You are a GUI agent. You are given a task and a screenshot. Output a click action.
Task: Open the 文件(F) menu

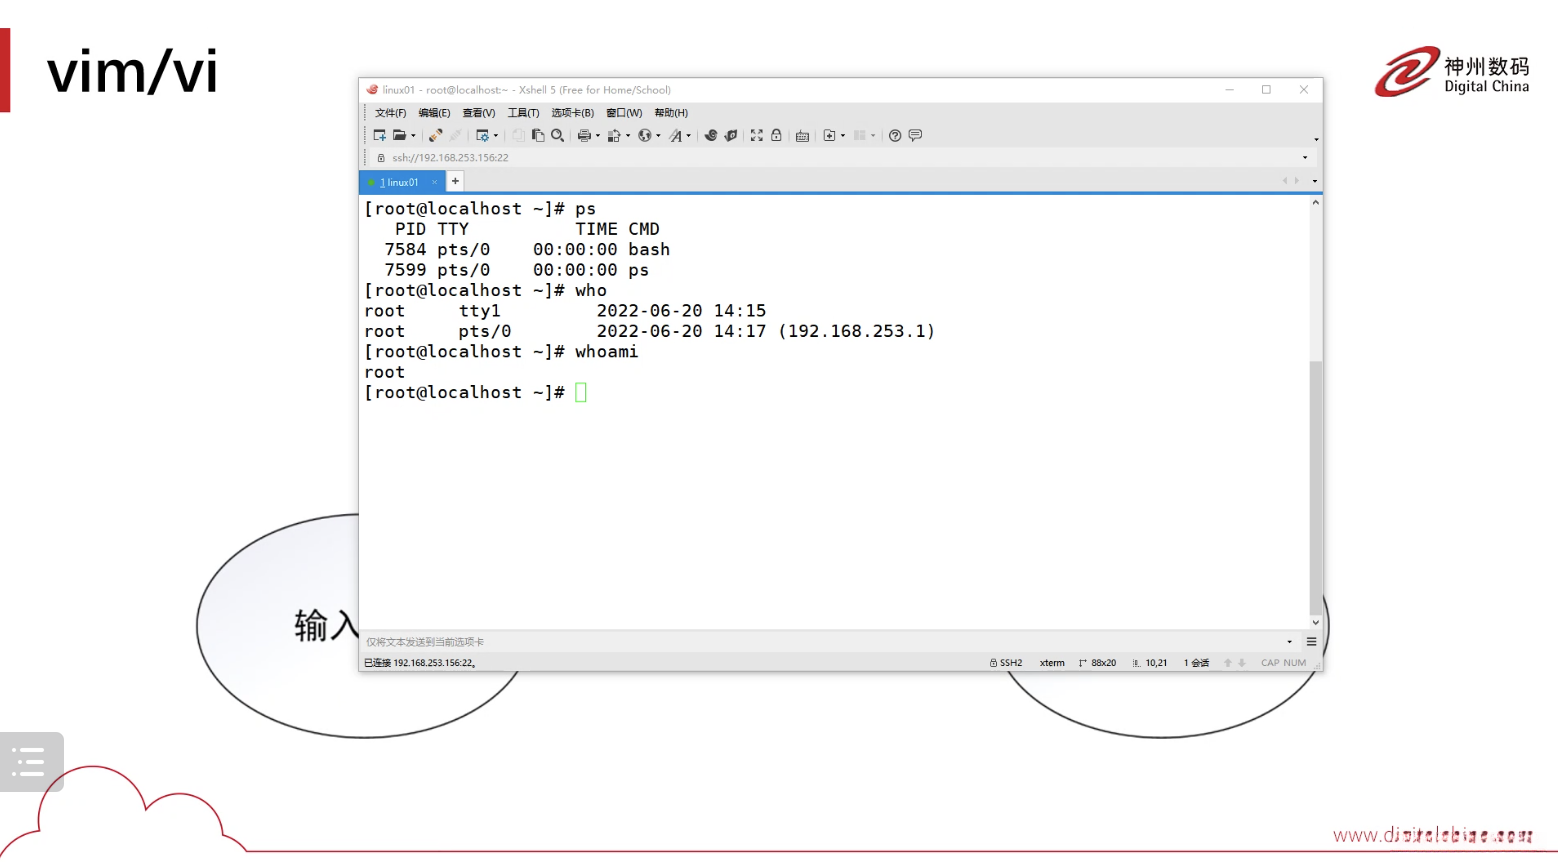[390, 113]
